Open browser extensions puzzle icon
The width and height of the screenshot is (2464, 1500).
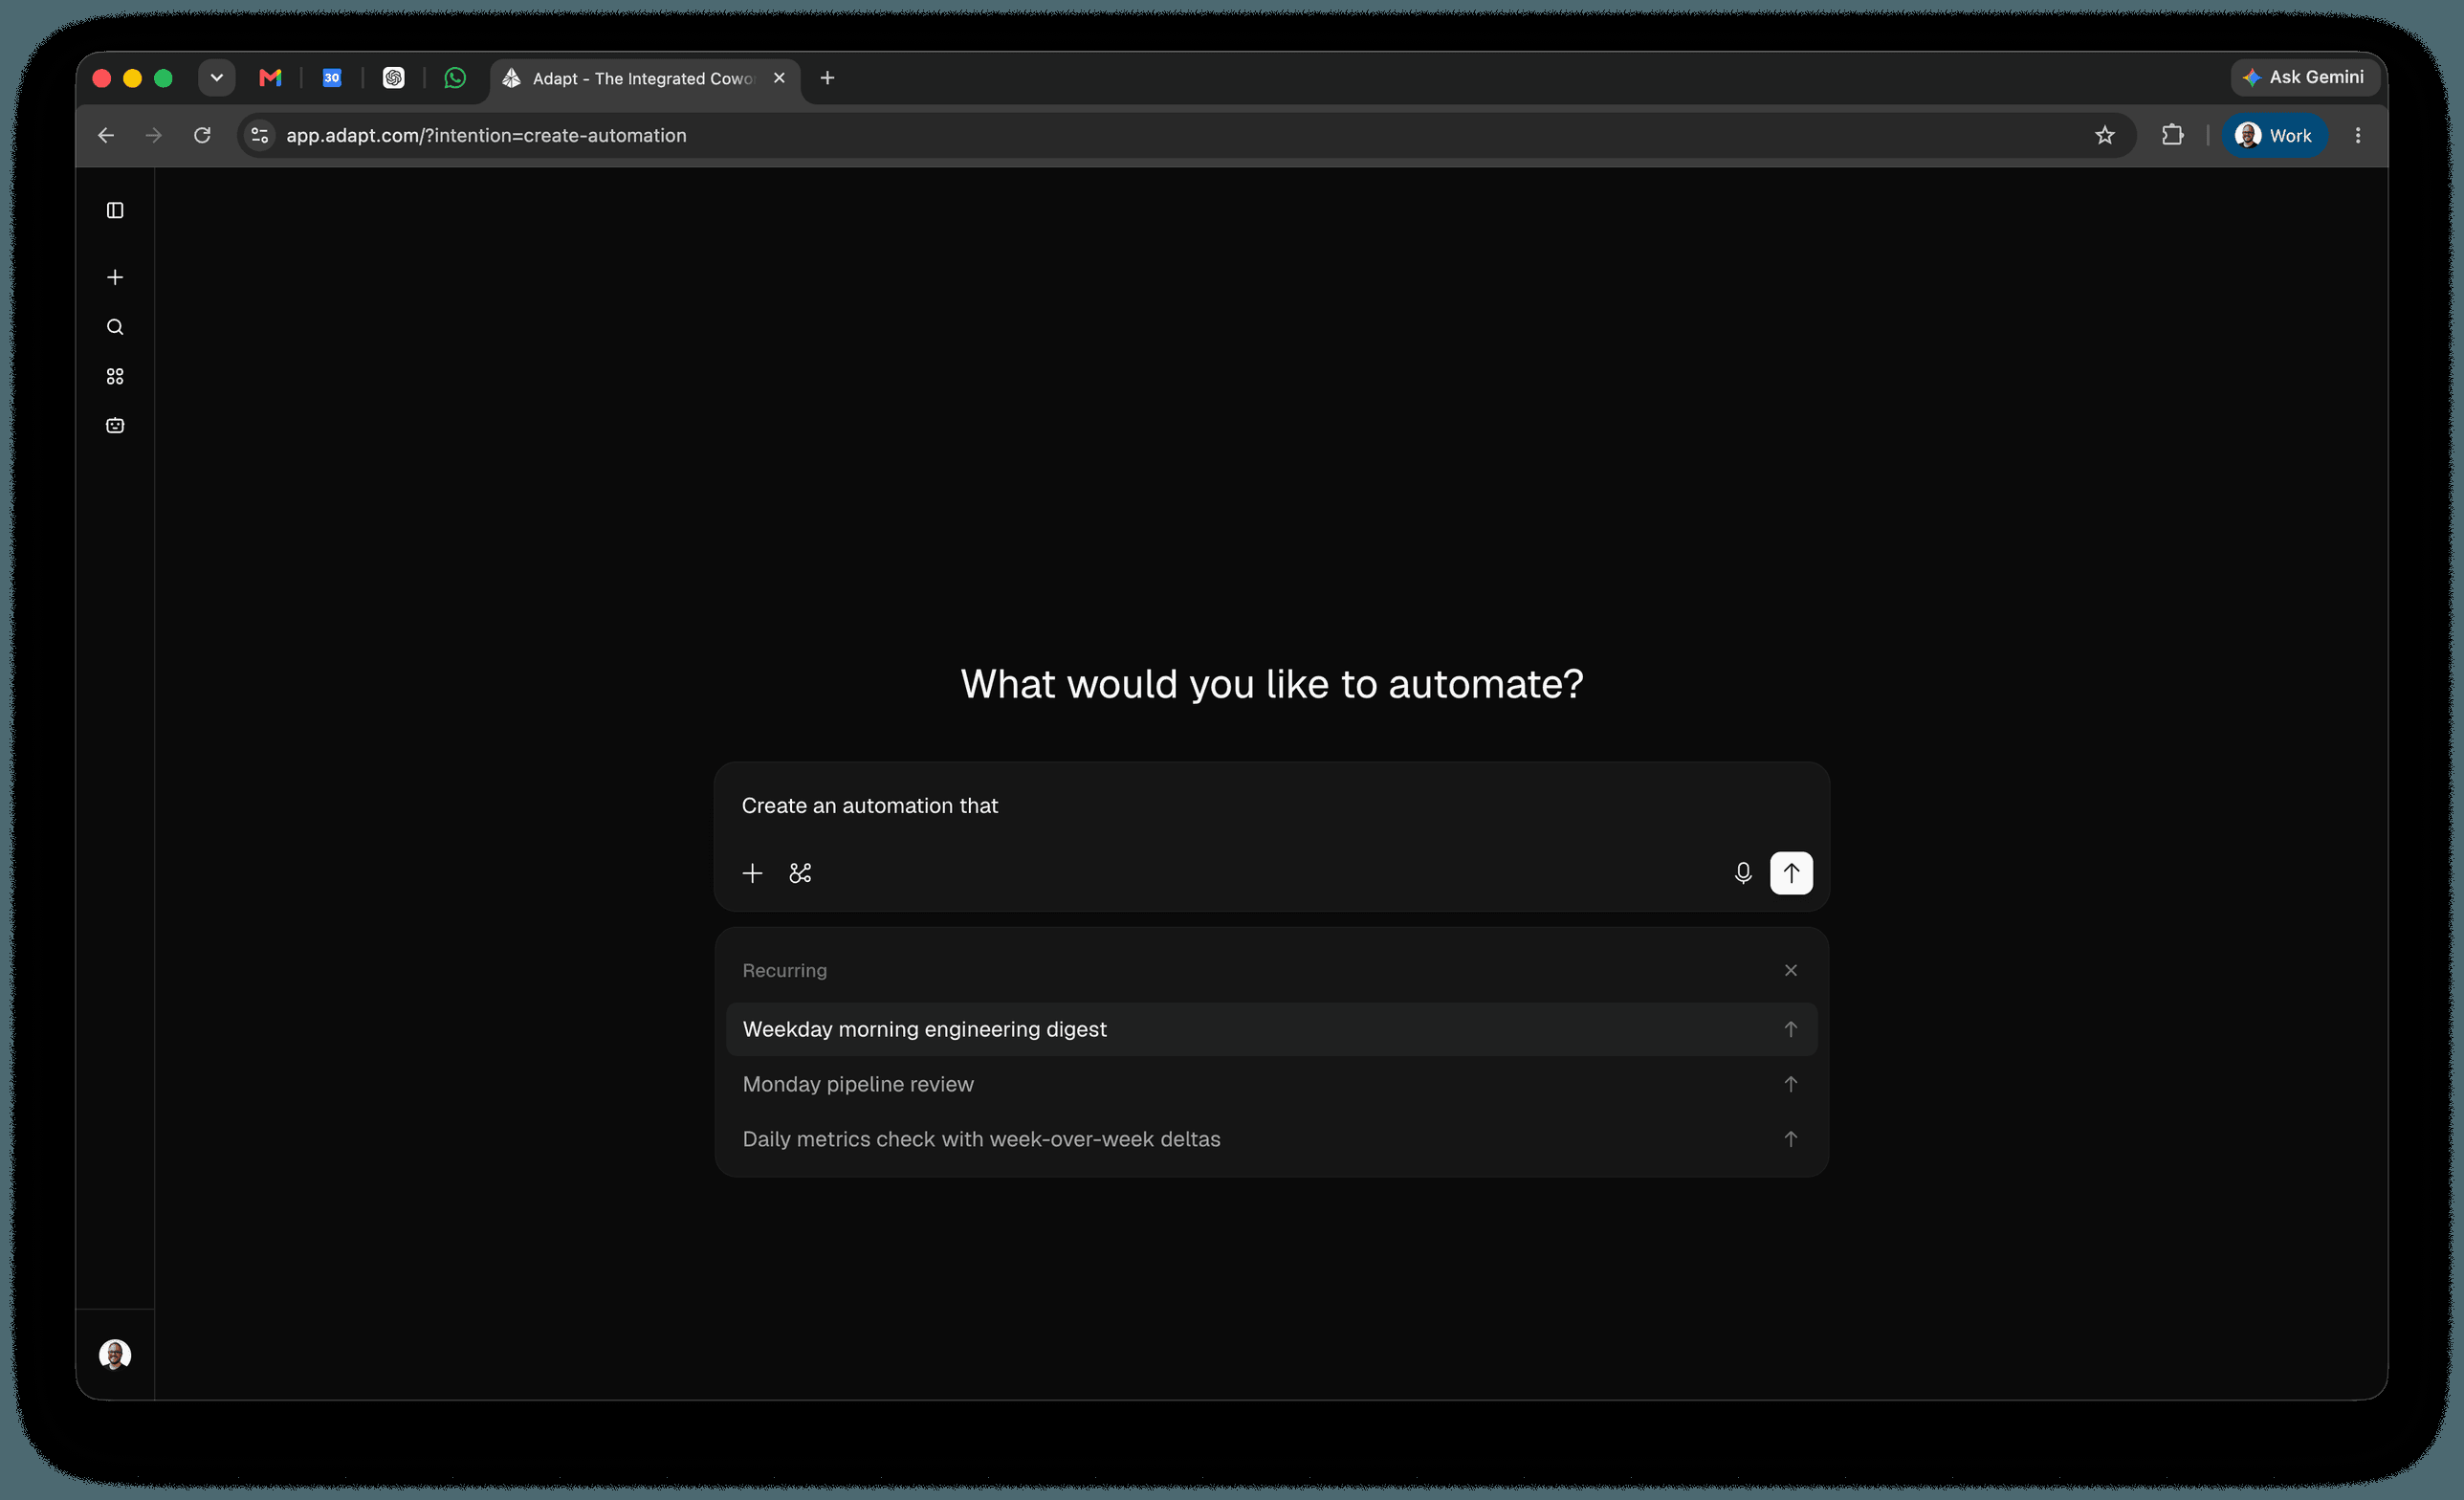[2172, 135]
